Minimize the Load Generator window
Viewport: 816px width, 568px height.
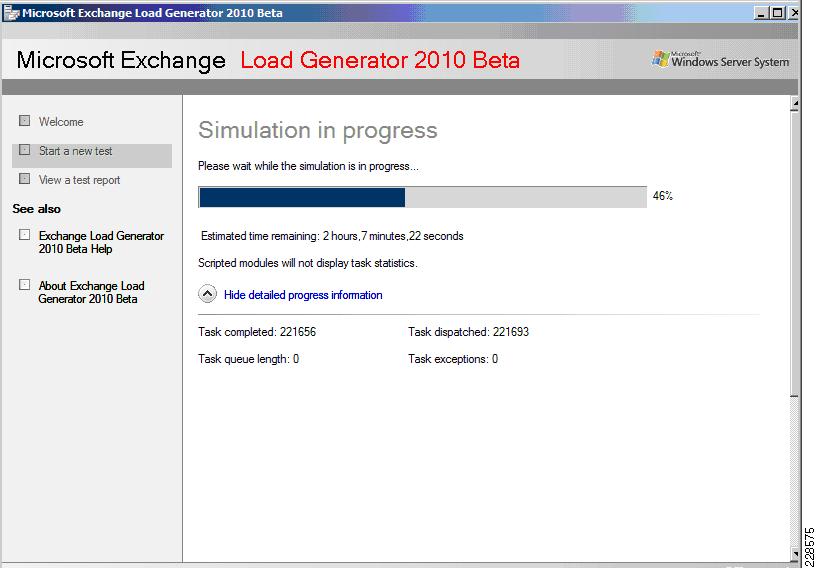click(761, 13)
